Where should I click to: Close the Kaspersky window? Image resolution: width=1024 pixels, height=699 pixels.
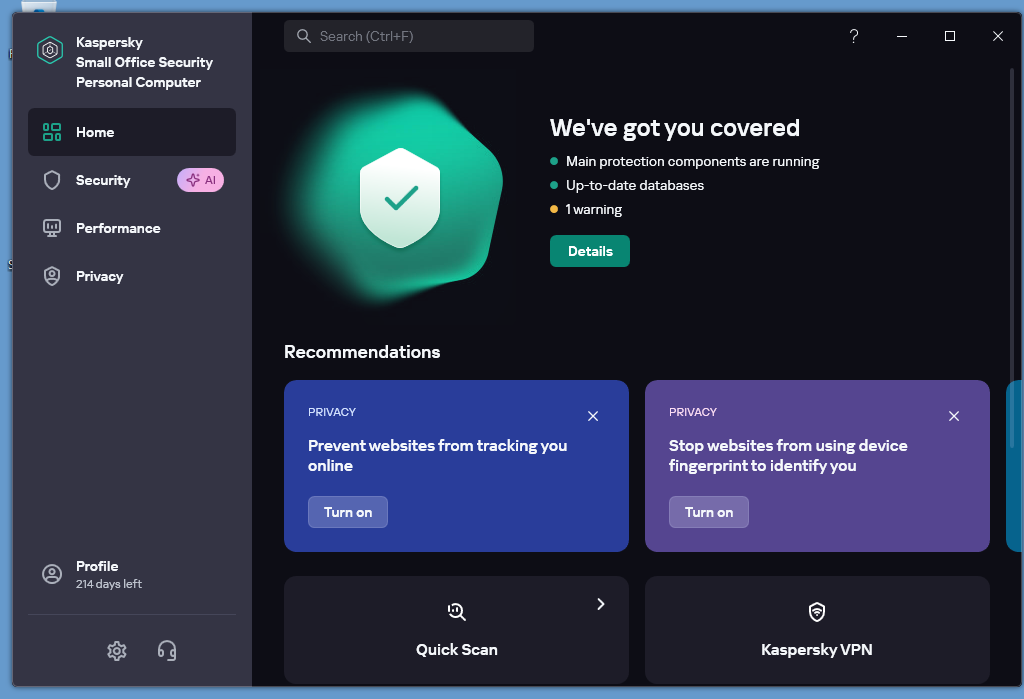(998, 36)
